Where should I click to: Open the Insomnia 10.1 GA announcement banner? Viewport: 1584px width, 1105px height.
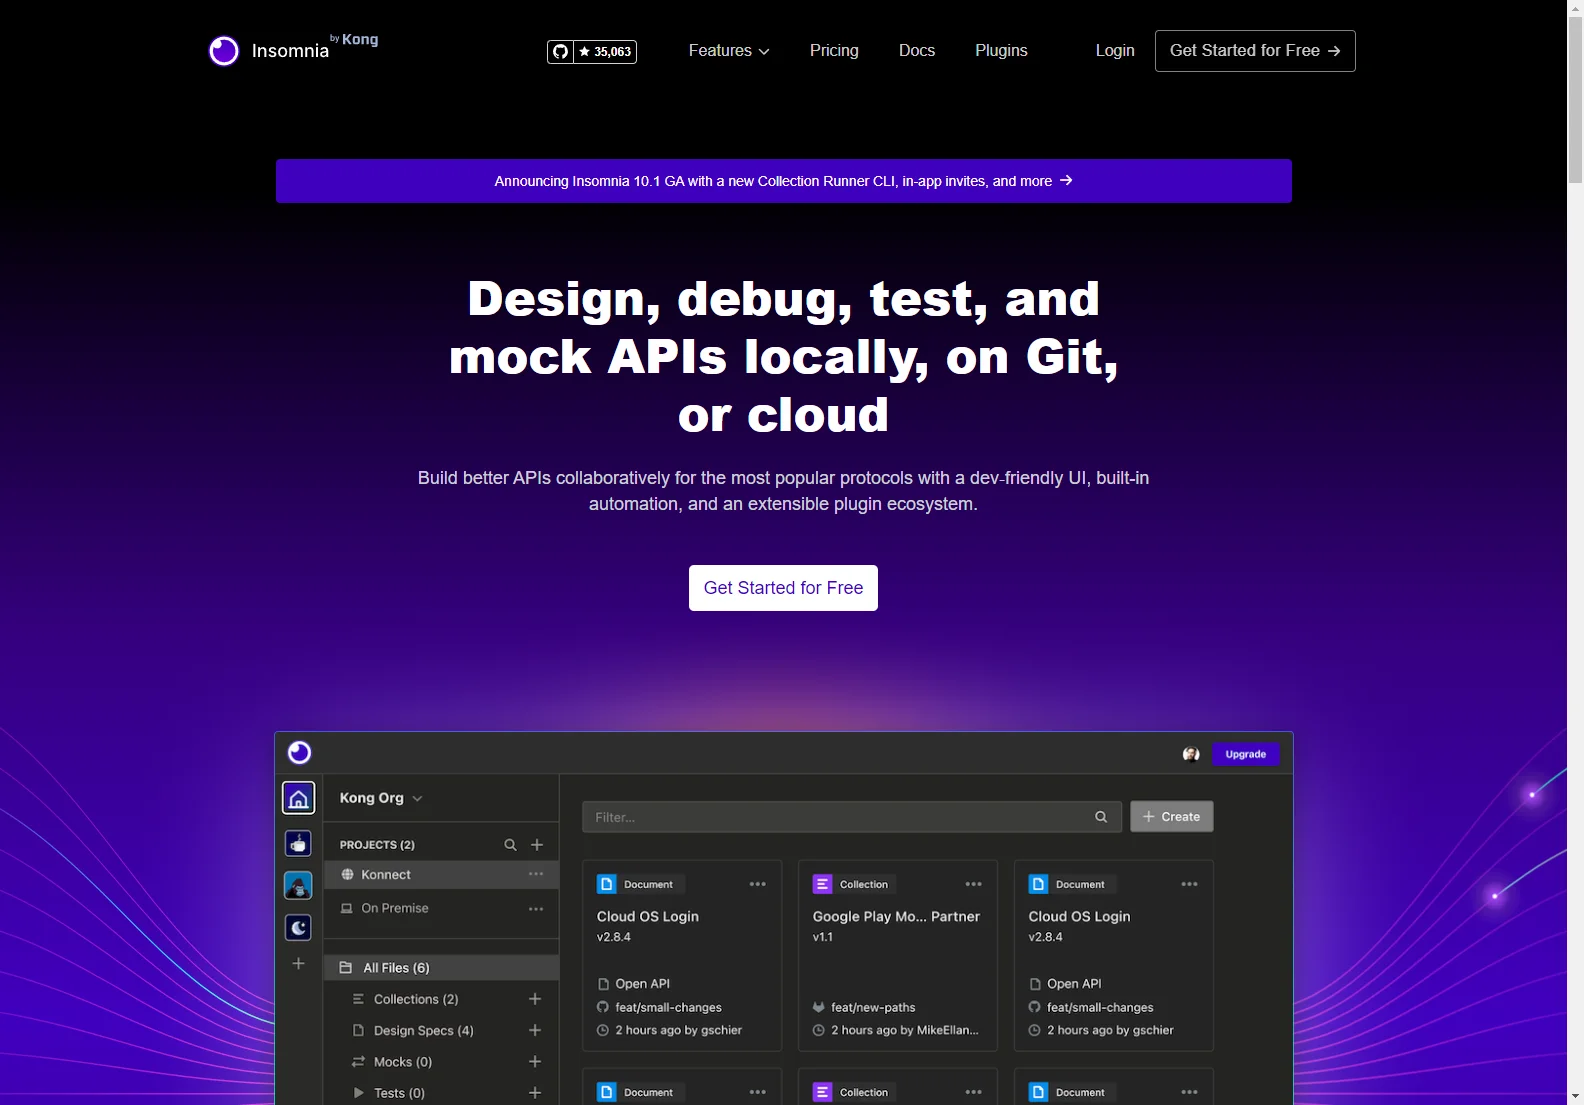[x=783, y=181]
